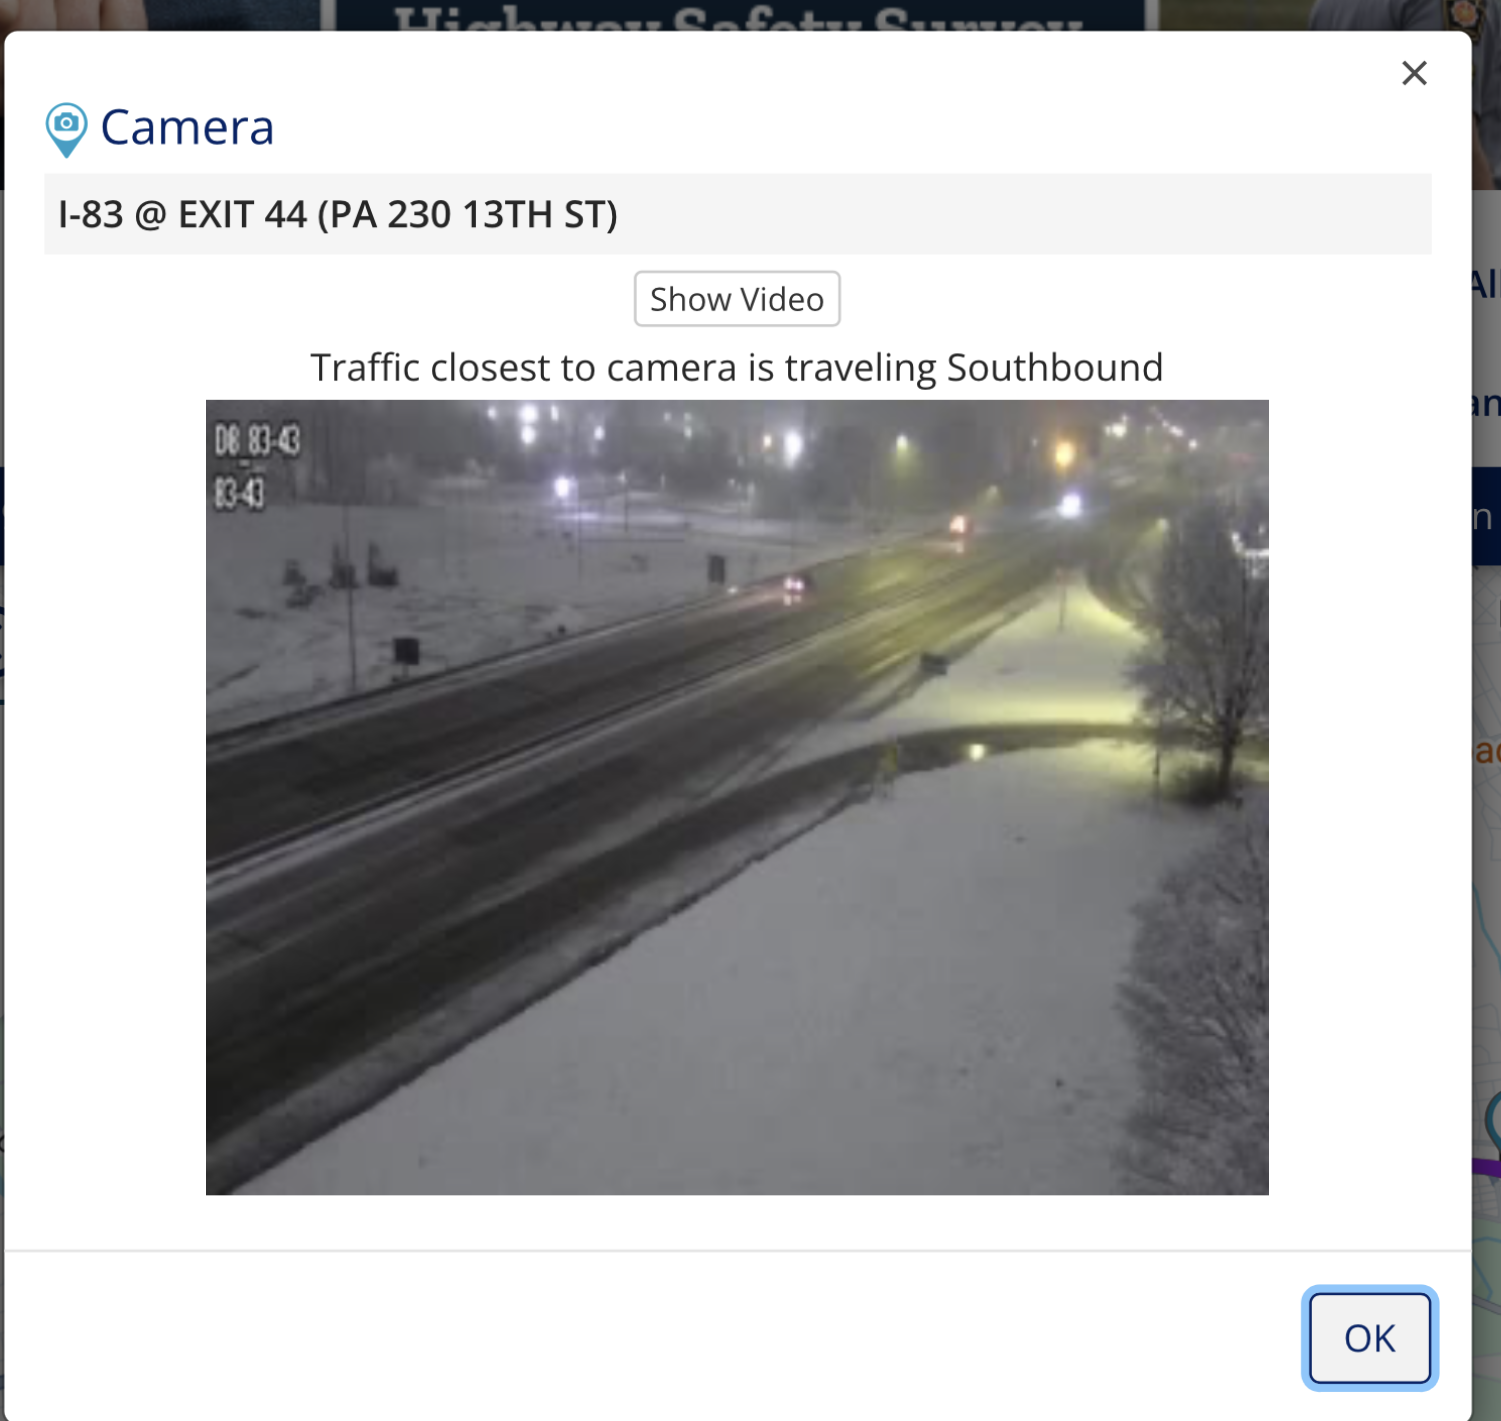Click the orange text at right edge
The image size is (1501, 1421).
coord(1487,751)
